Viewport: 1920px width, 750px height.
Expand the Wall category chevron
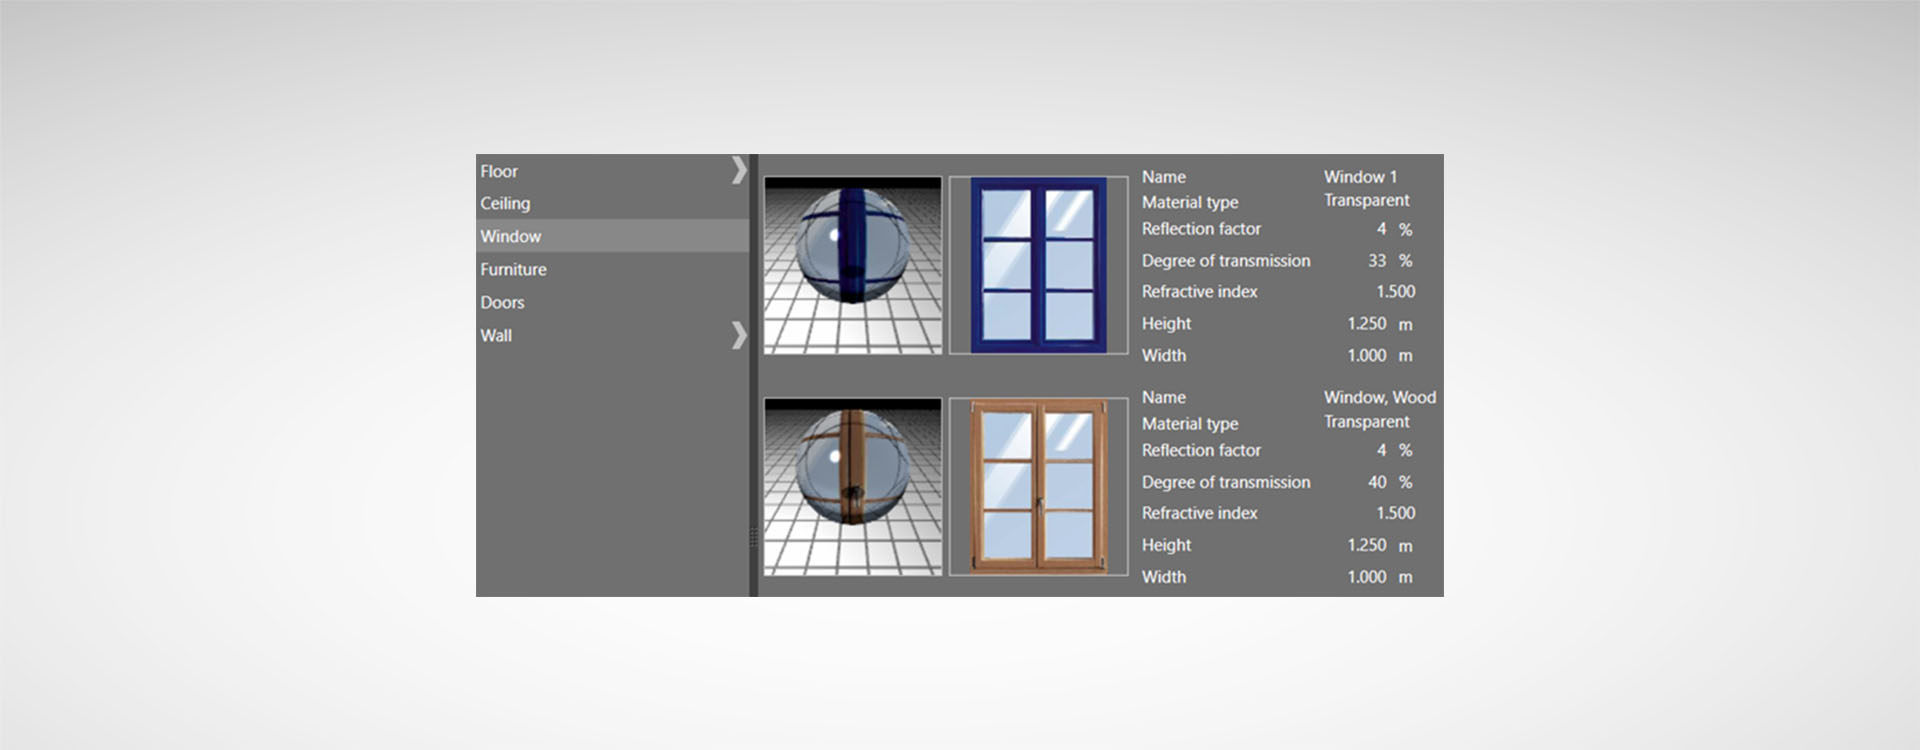click(738, 335)
